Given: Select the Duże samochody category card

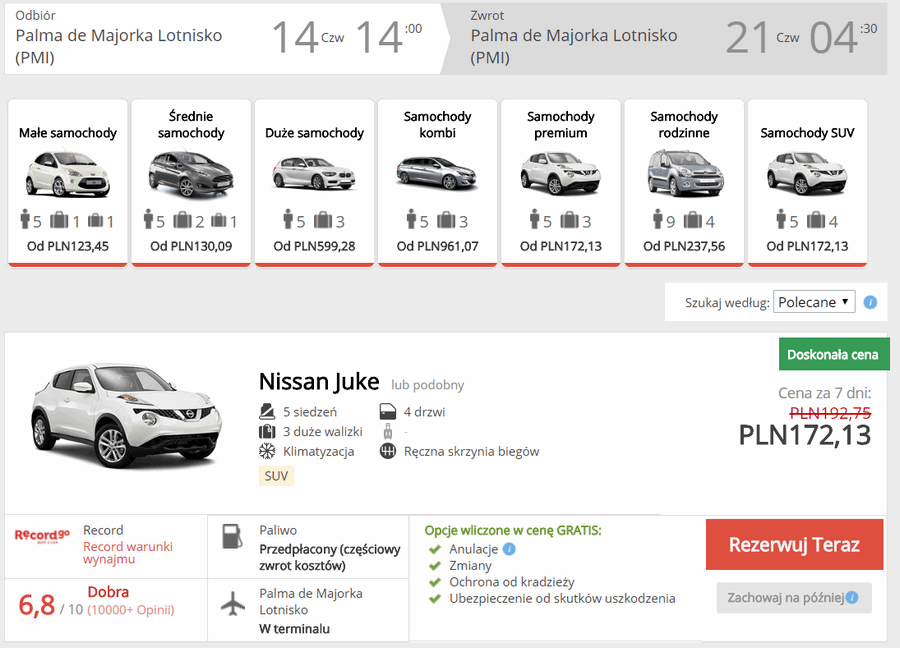Looking at the screenshot, I should coord(315,183).
